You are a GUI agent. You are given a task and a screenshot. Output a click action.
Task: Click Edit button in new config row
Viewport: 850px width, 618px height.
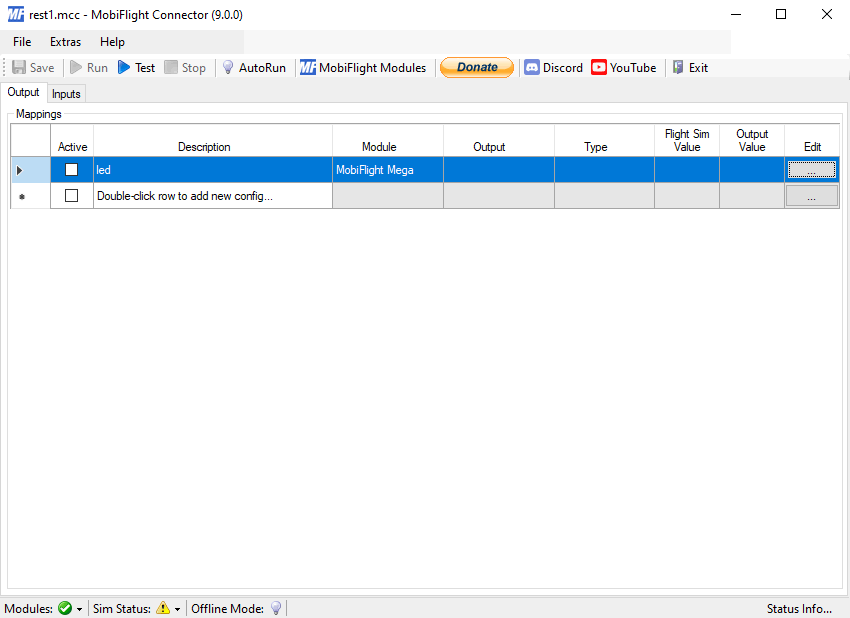click(x=812, y=196)
